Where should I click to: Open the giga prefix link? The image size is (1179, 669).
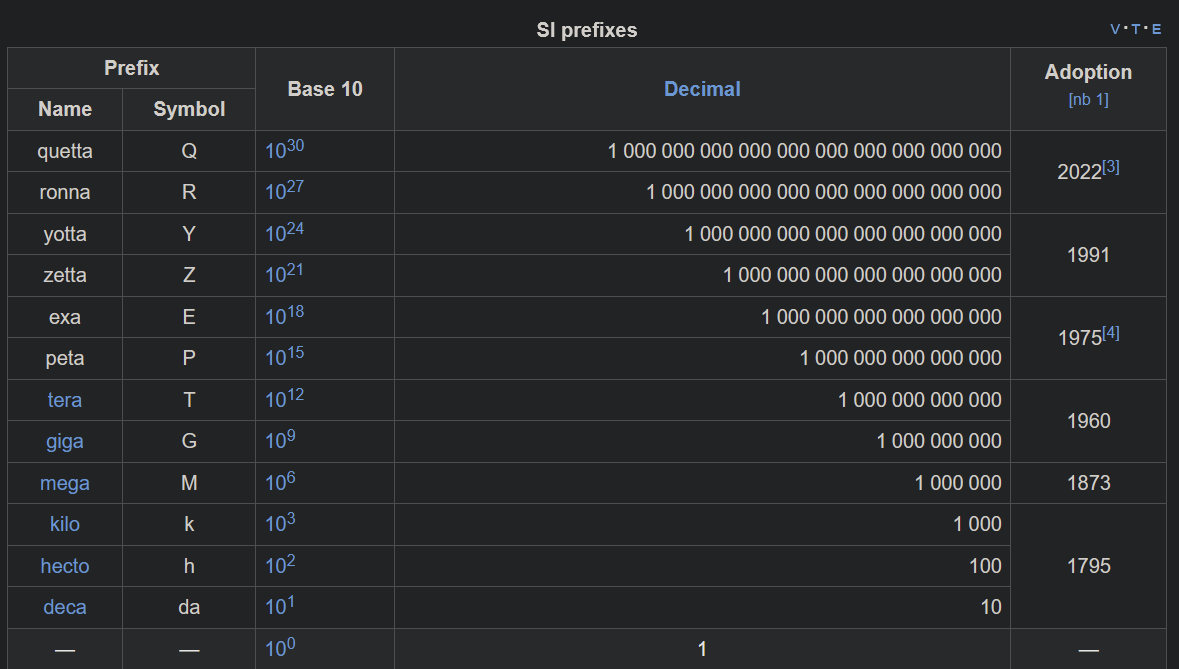[x=65, y=441]
